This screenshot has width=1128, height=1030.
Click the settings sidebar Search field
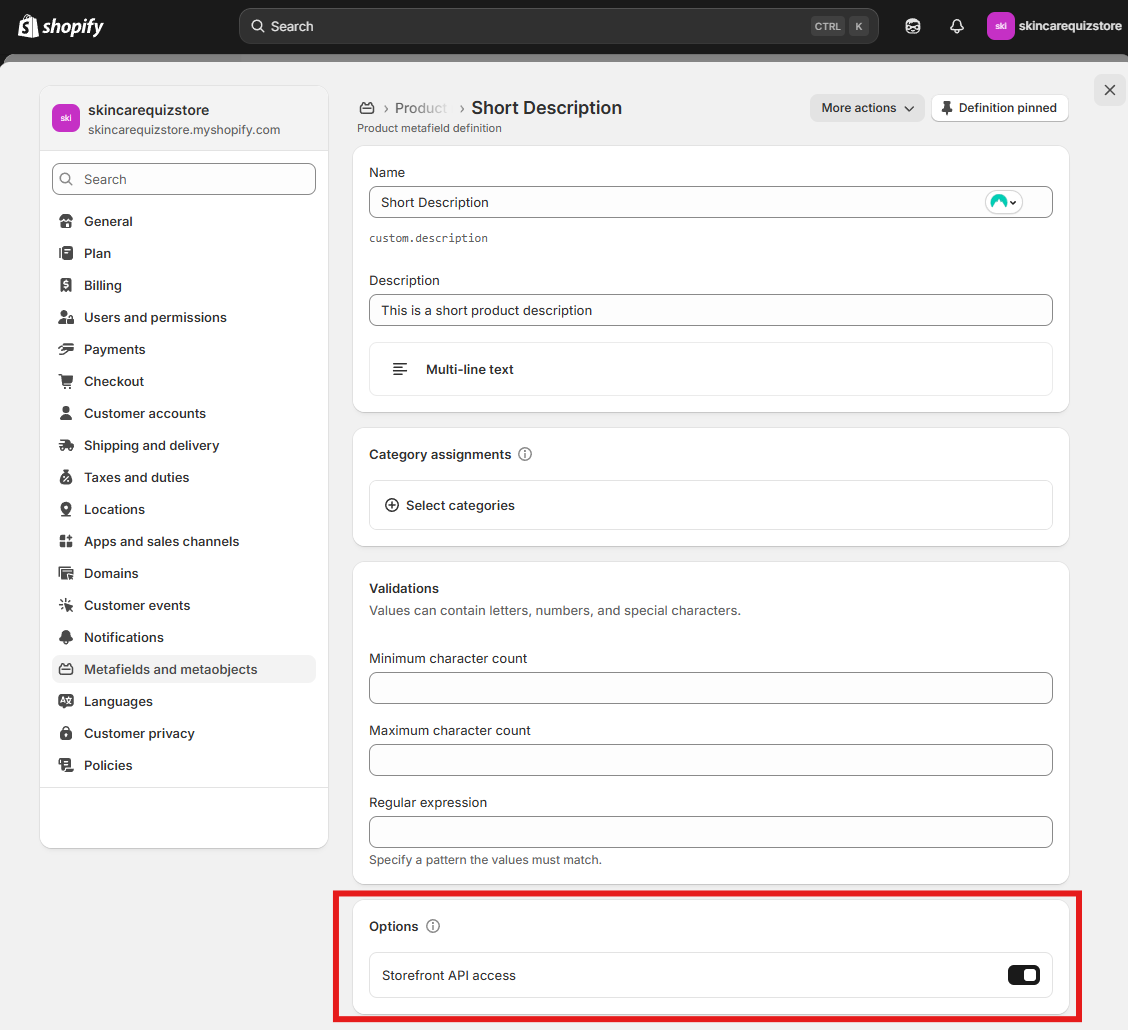click(184, 179)
